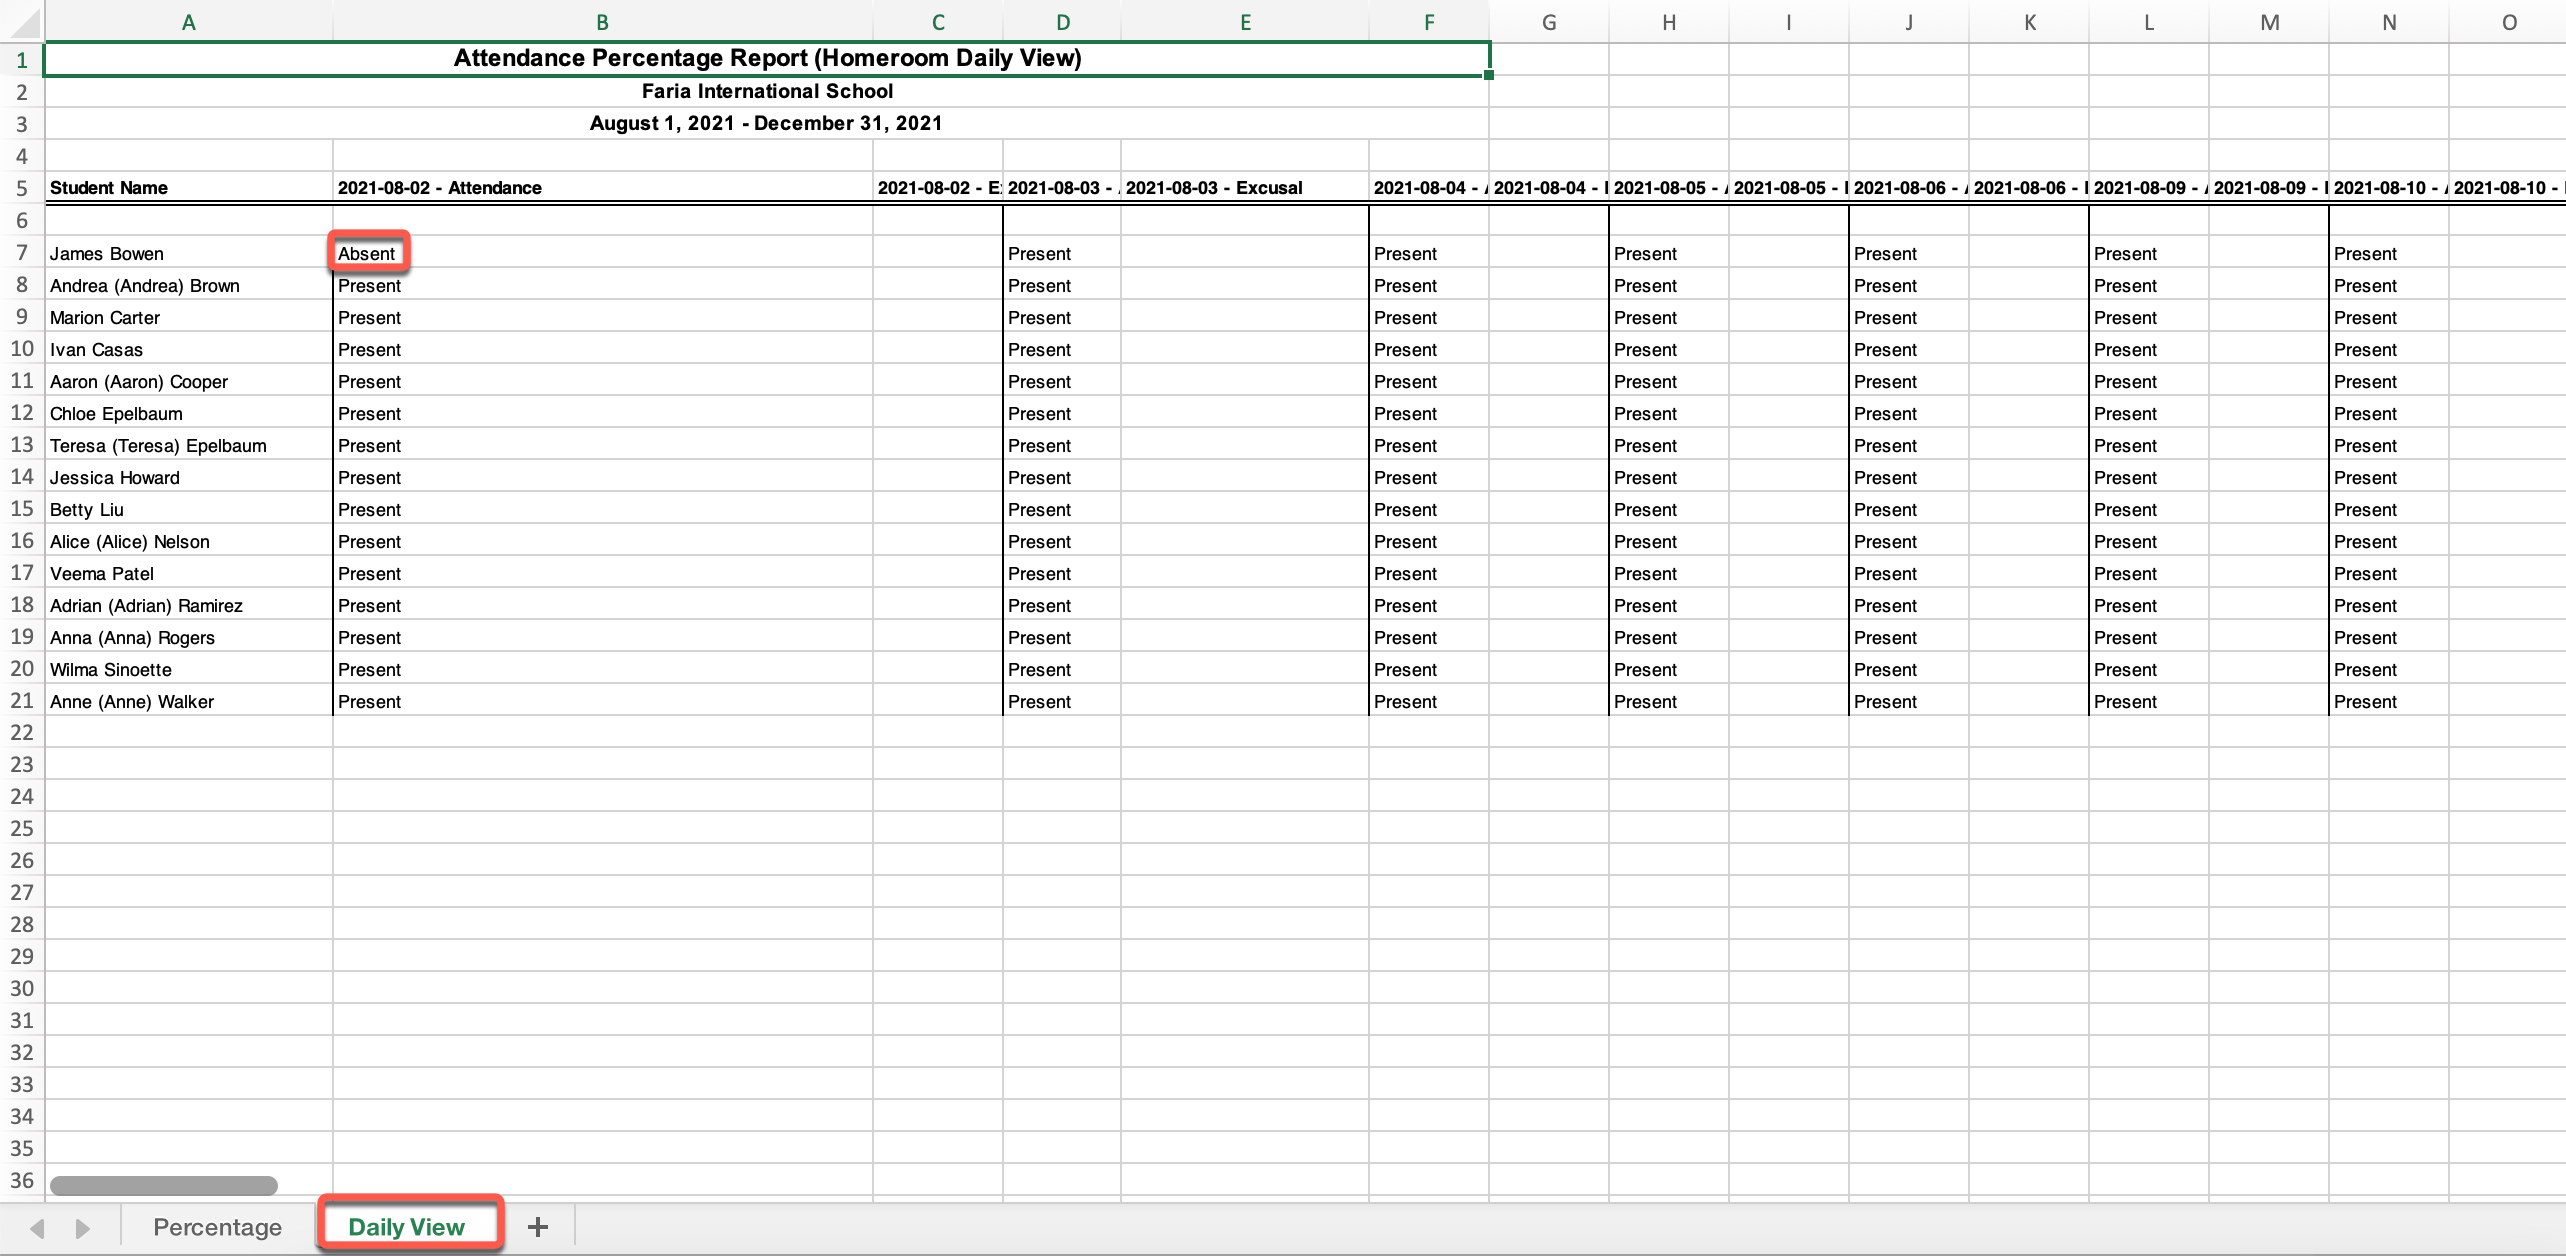Select the Faria International School cell

pyautogui.click(x=767, y=91)
